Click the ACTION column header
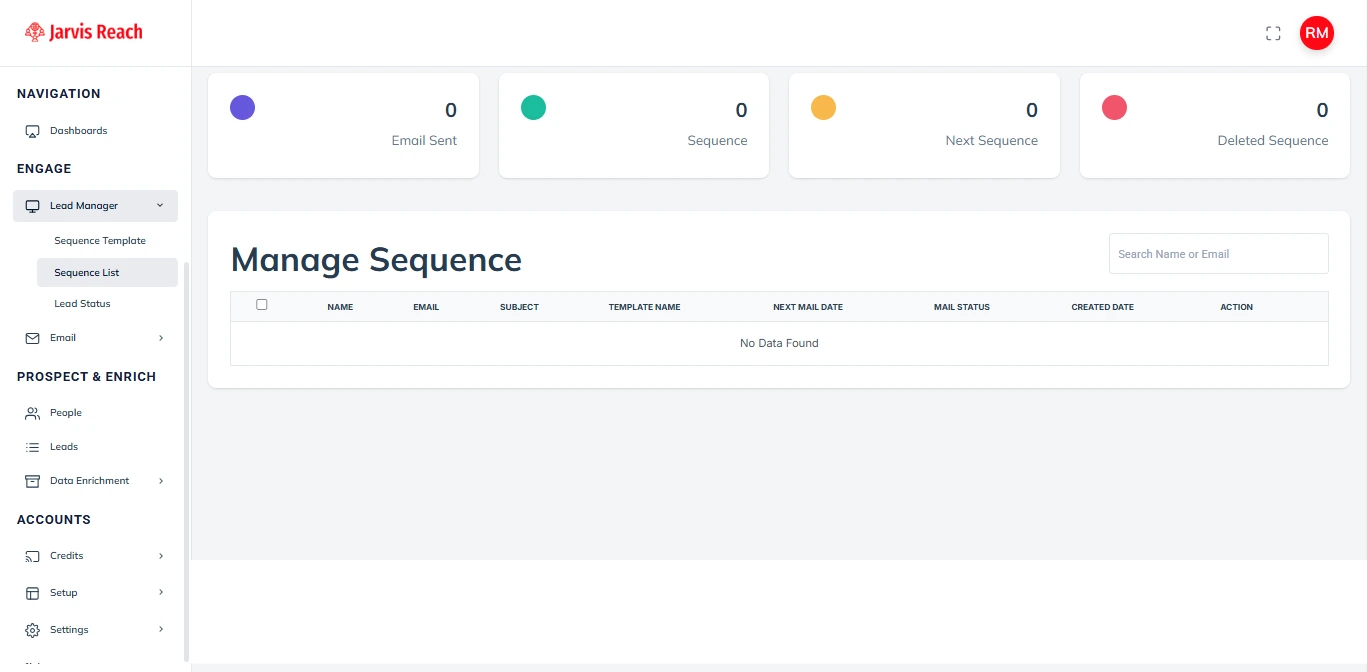This screenshot has width=1367, height=672. pos(1236,307)
